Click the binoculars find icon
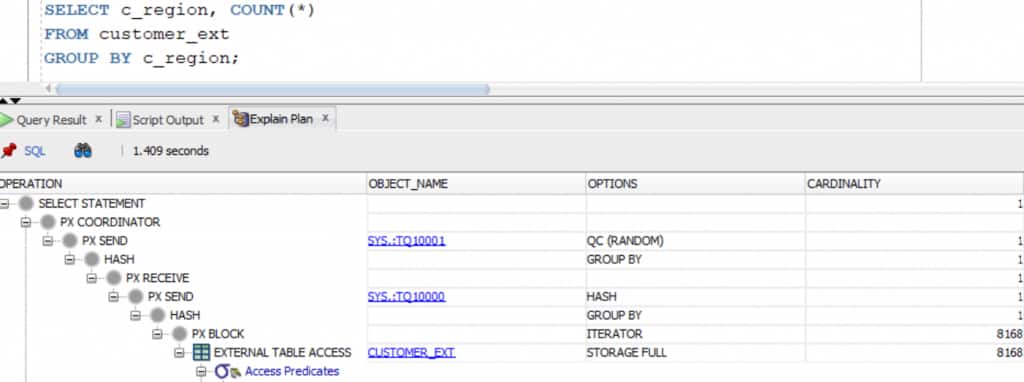 pyautogui.click(x=83, y=151)
